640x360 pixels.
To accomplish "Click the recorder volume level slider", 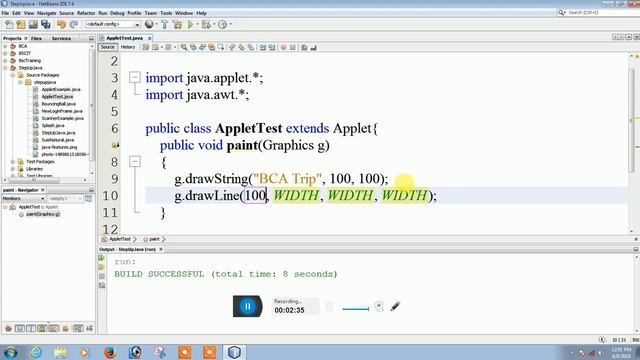I will tap(356, 309).
